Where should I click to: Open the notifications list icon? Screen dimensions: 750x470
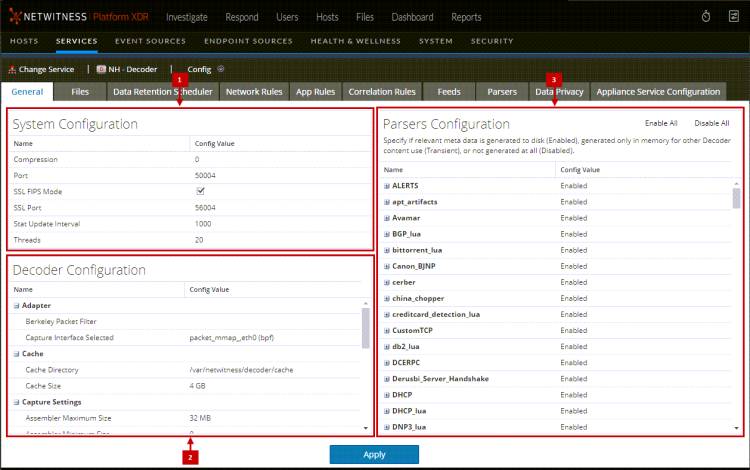pos(731,17)
